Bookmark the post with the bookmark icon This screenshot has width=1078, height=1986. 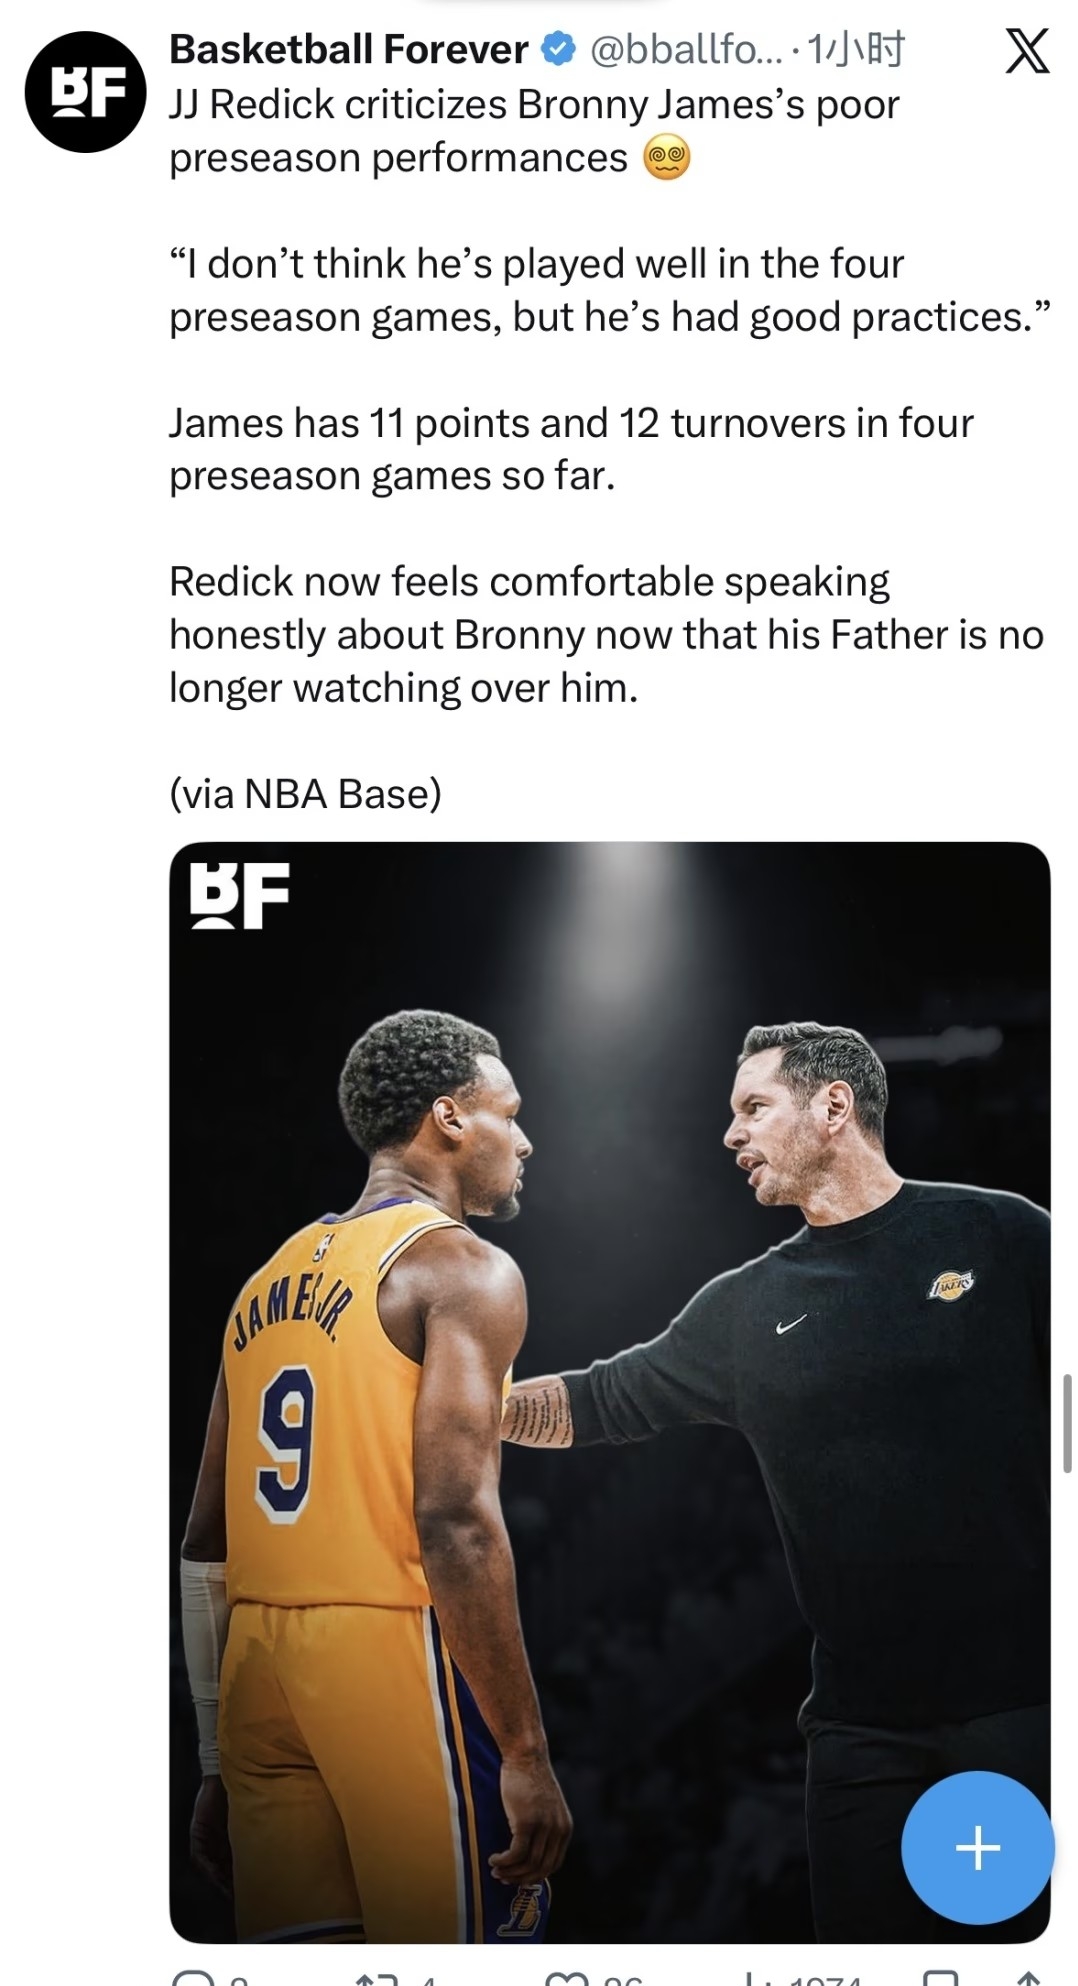[x=940, y=1978]
